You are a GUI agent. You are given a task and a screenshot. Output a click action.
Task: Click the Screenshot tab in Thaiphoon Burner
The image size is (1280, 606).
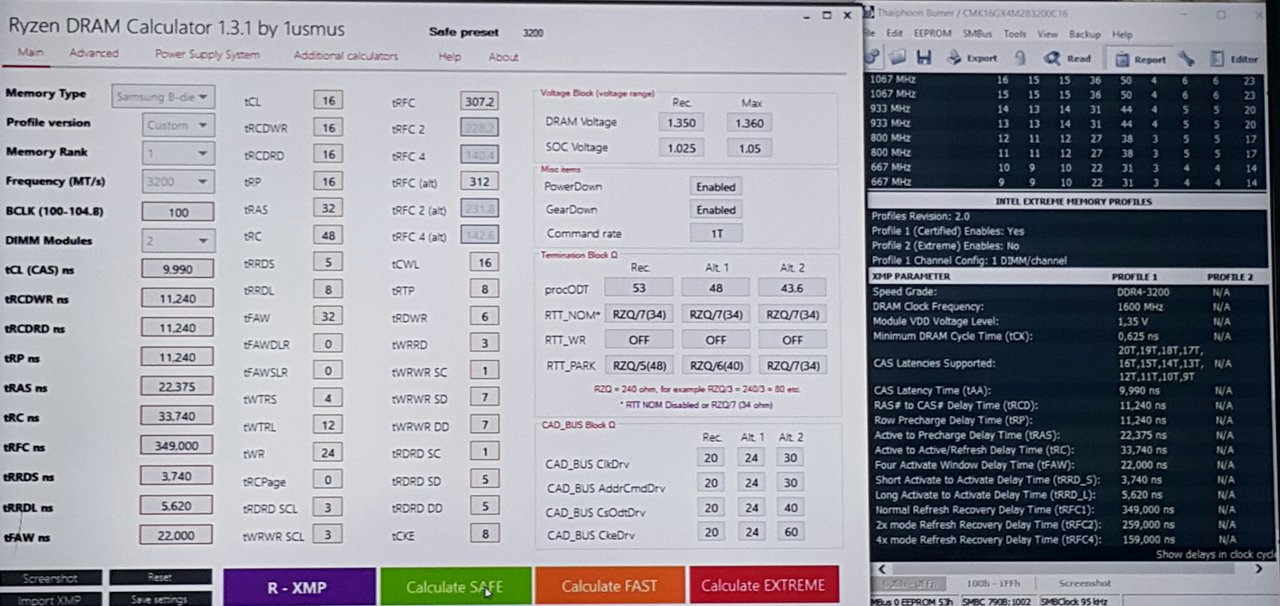[1085, 582]
